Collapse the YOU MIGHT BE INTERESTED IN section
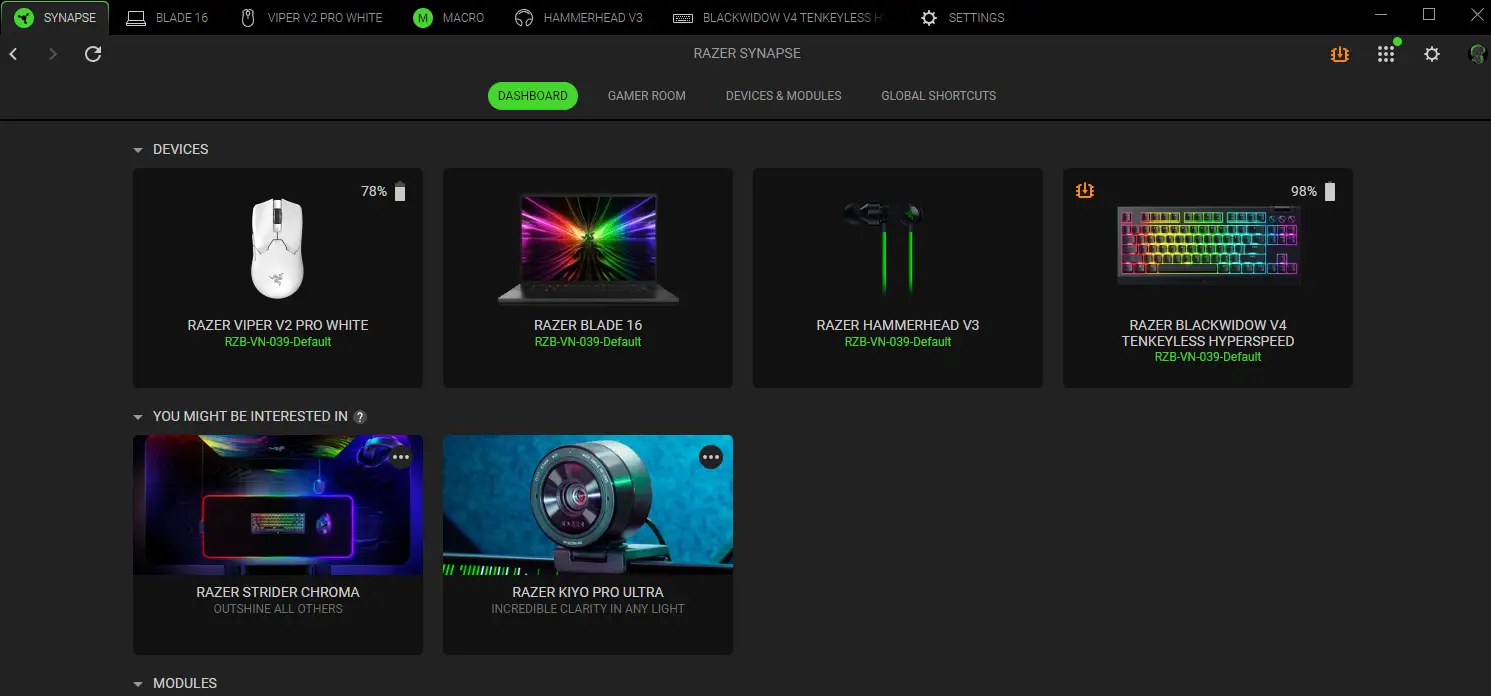 pyautogui.click(x=138, y=416)
